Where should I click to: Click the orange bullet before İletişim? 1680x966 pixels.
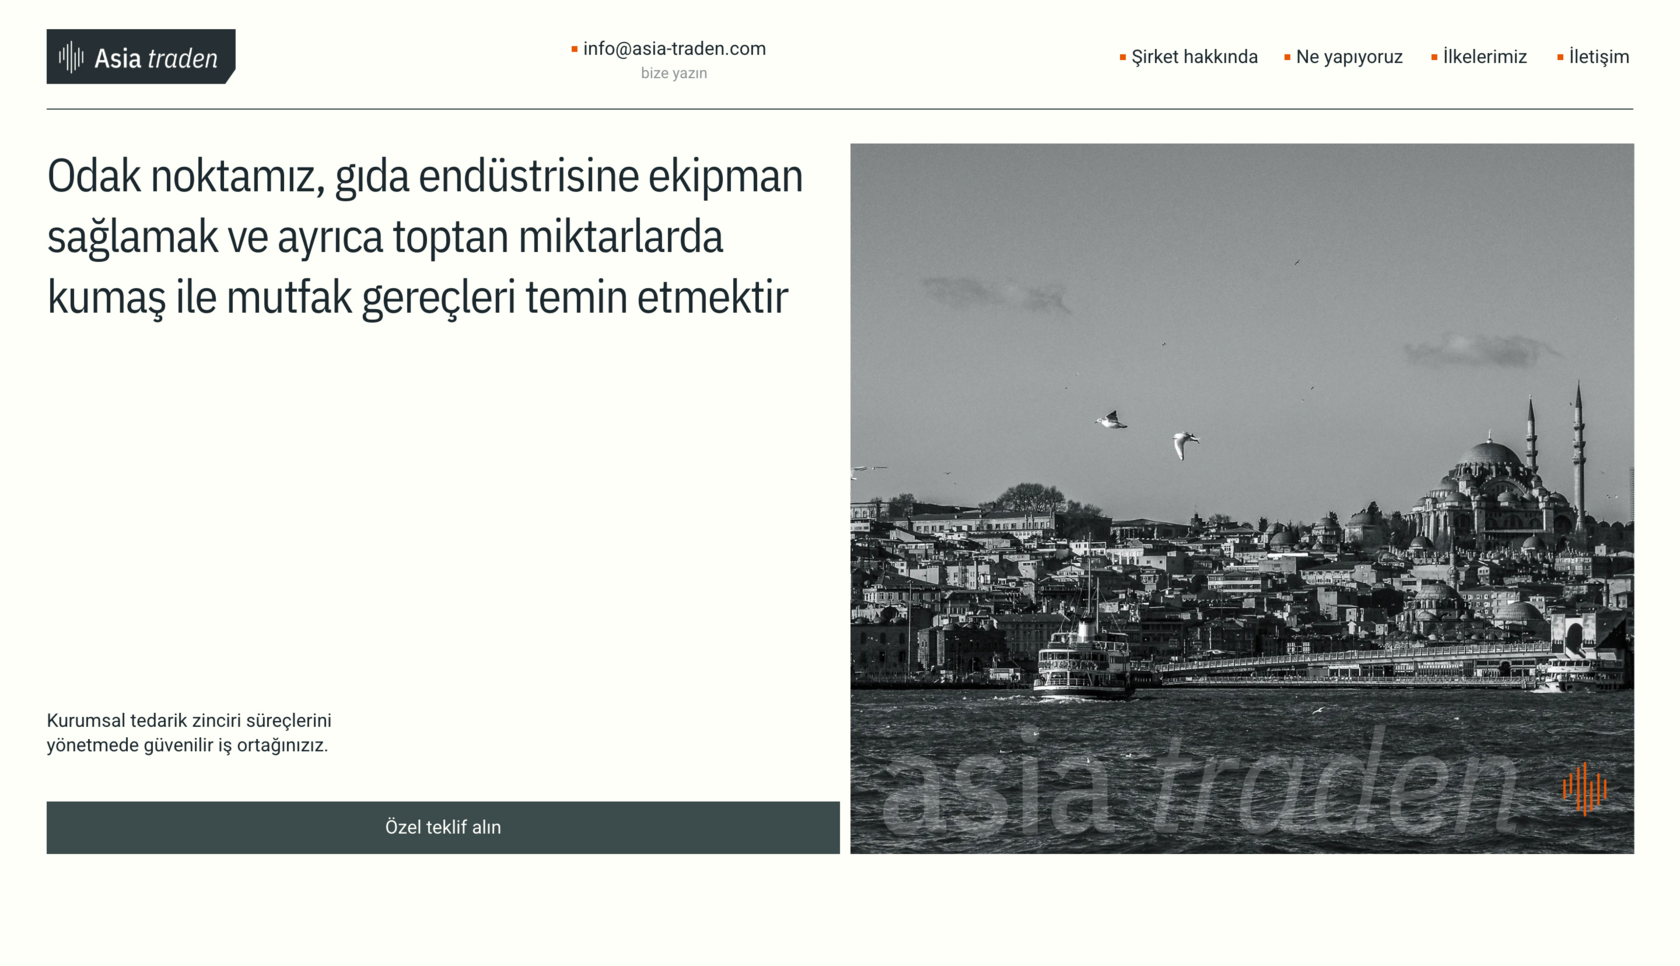[1560, 57]
